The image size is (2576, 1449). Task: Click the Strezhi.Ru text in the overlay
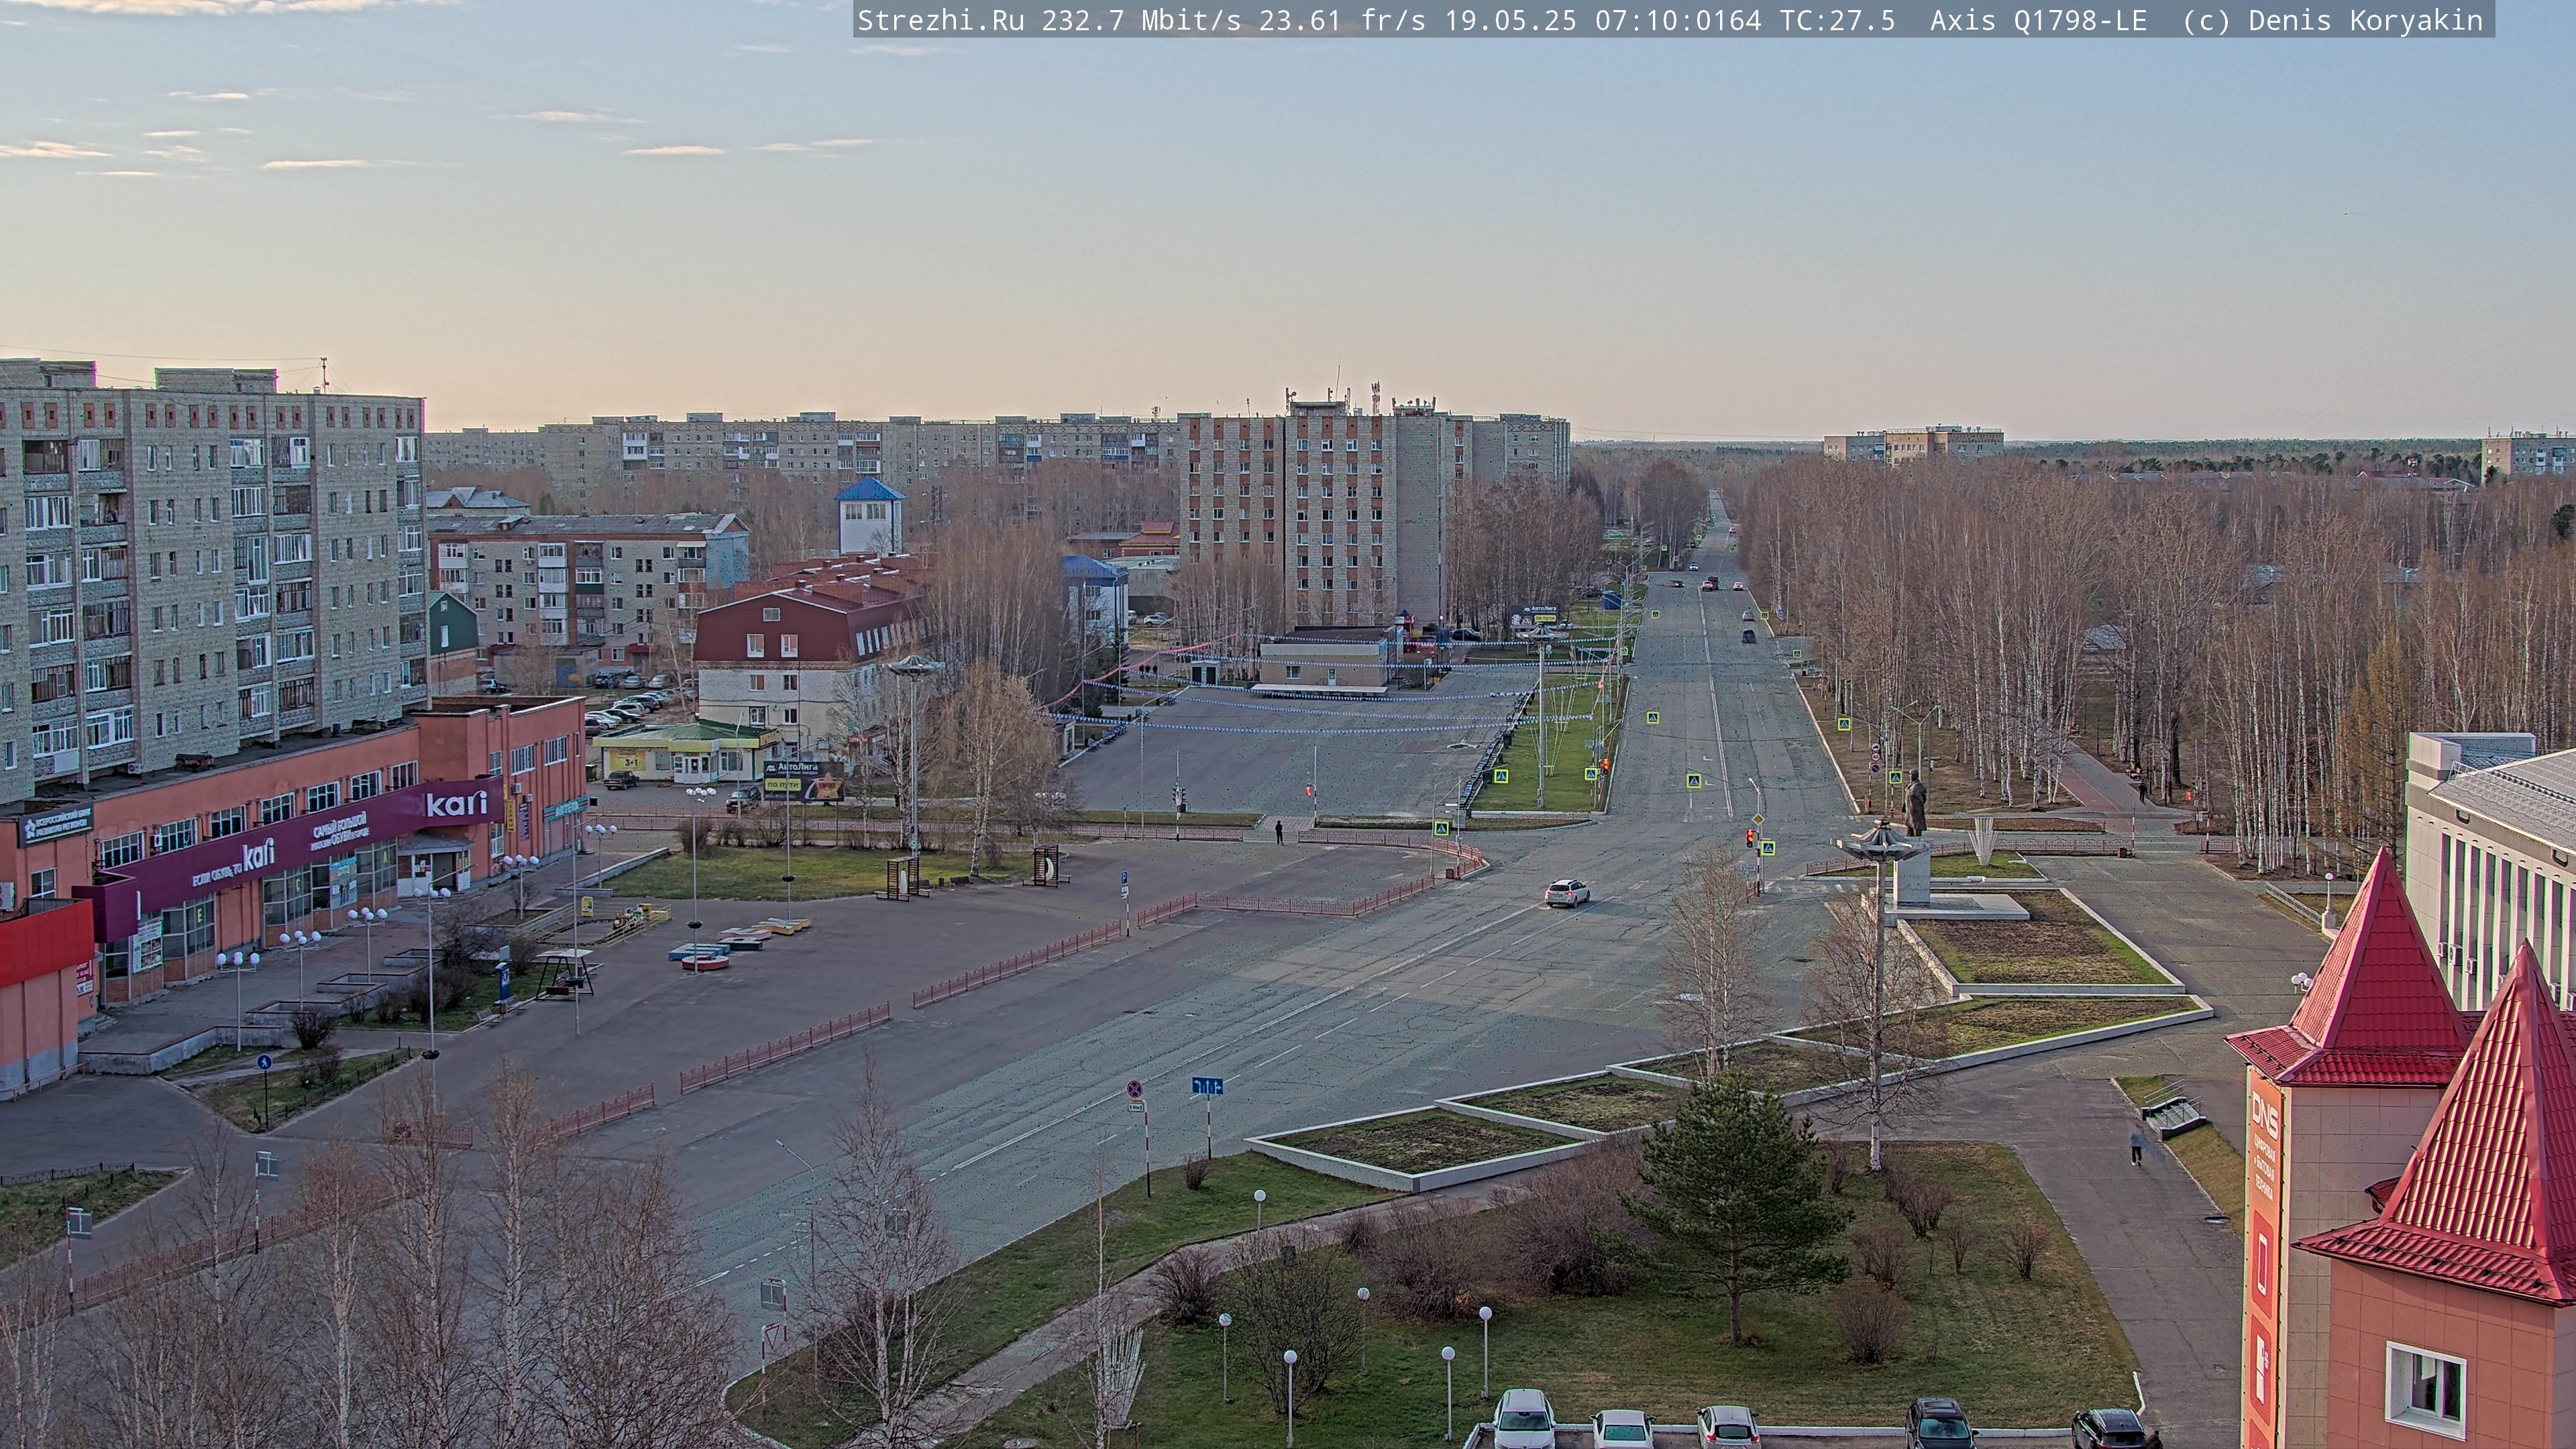pos(941,20)
